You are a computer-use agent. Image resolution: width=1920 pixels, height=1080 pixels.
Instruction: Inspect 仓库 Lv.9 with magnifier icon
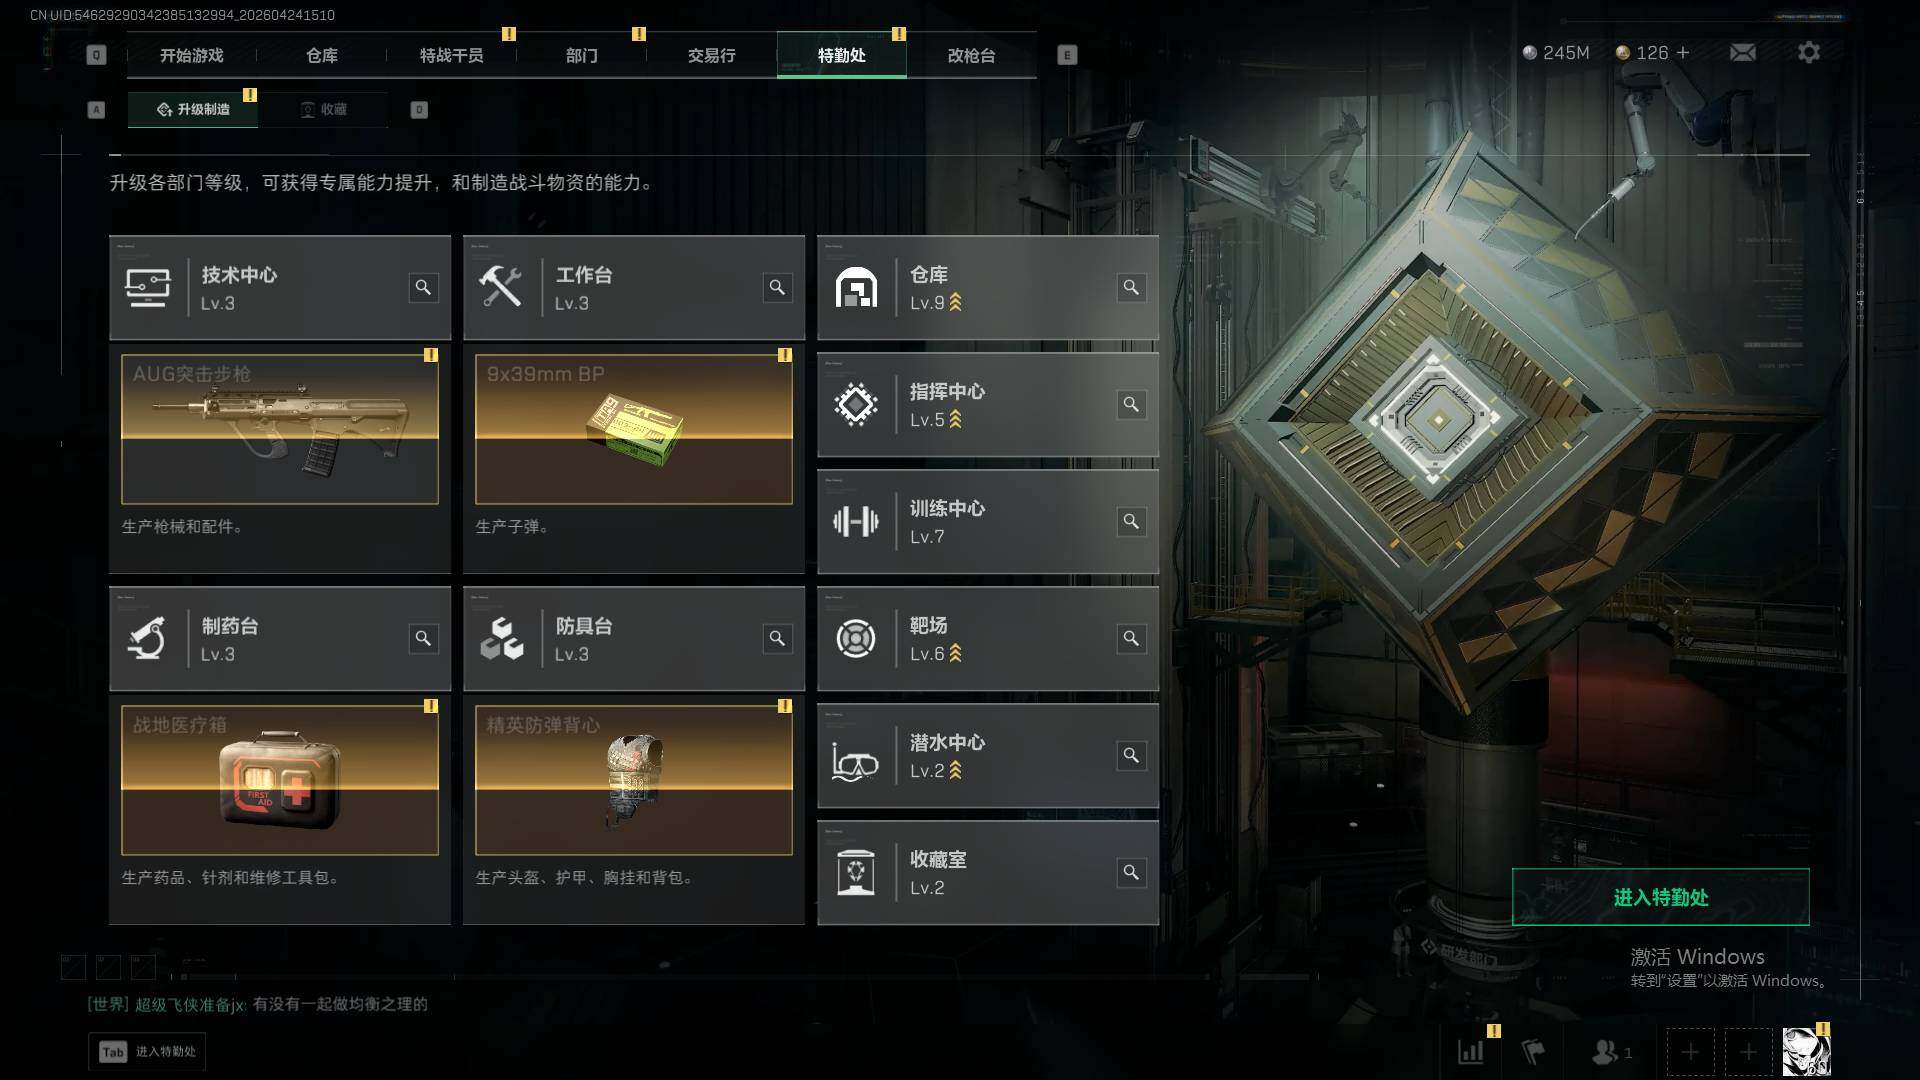tap(1131, 288)
